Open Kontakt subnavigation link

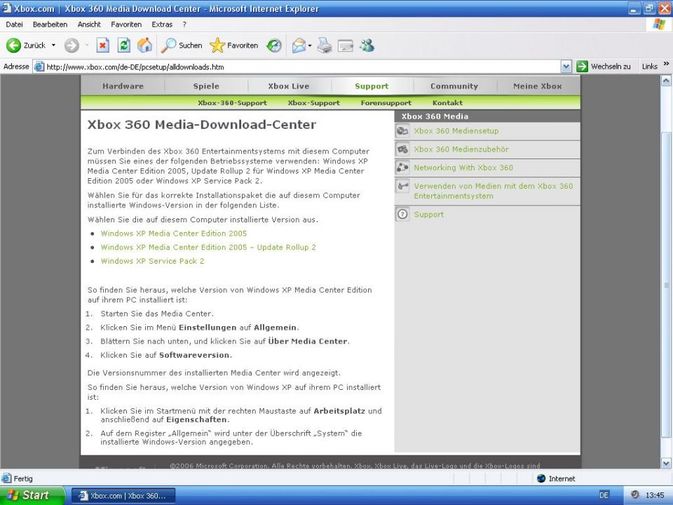(447, 103)
